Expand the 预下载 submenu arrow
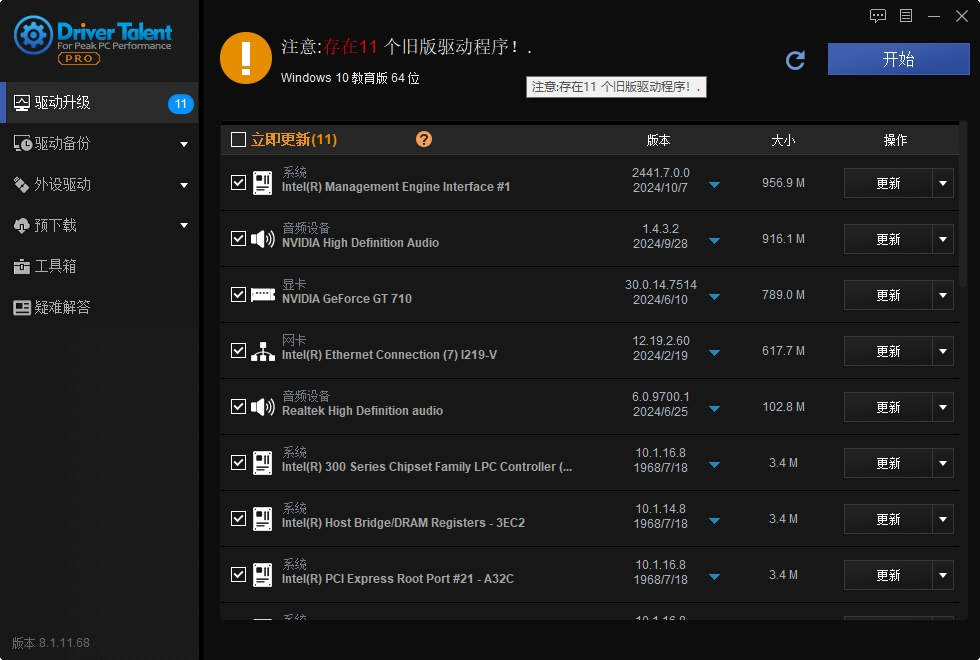This screenshot has height=660, width=980. pos(184,225)
